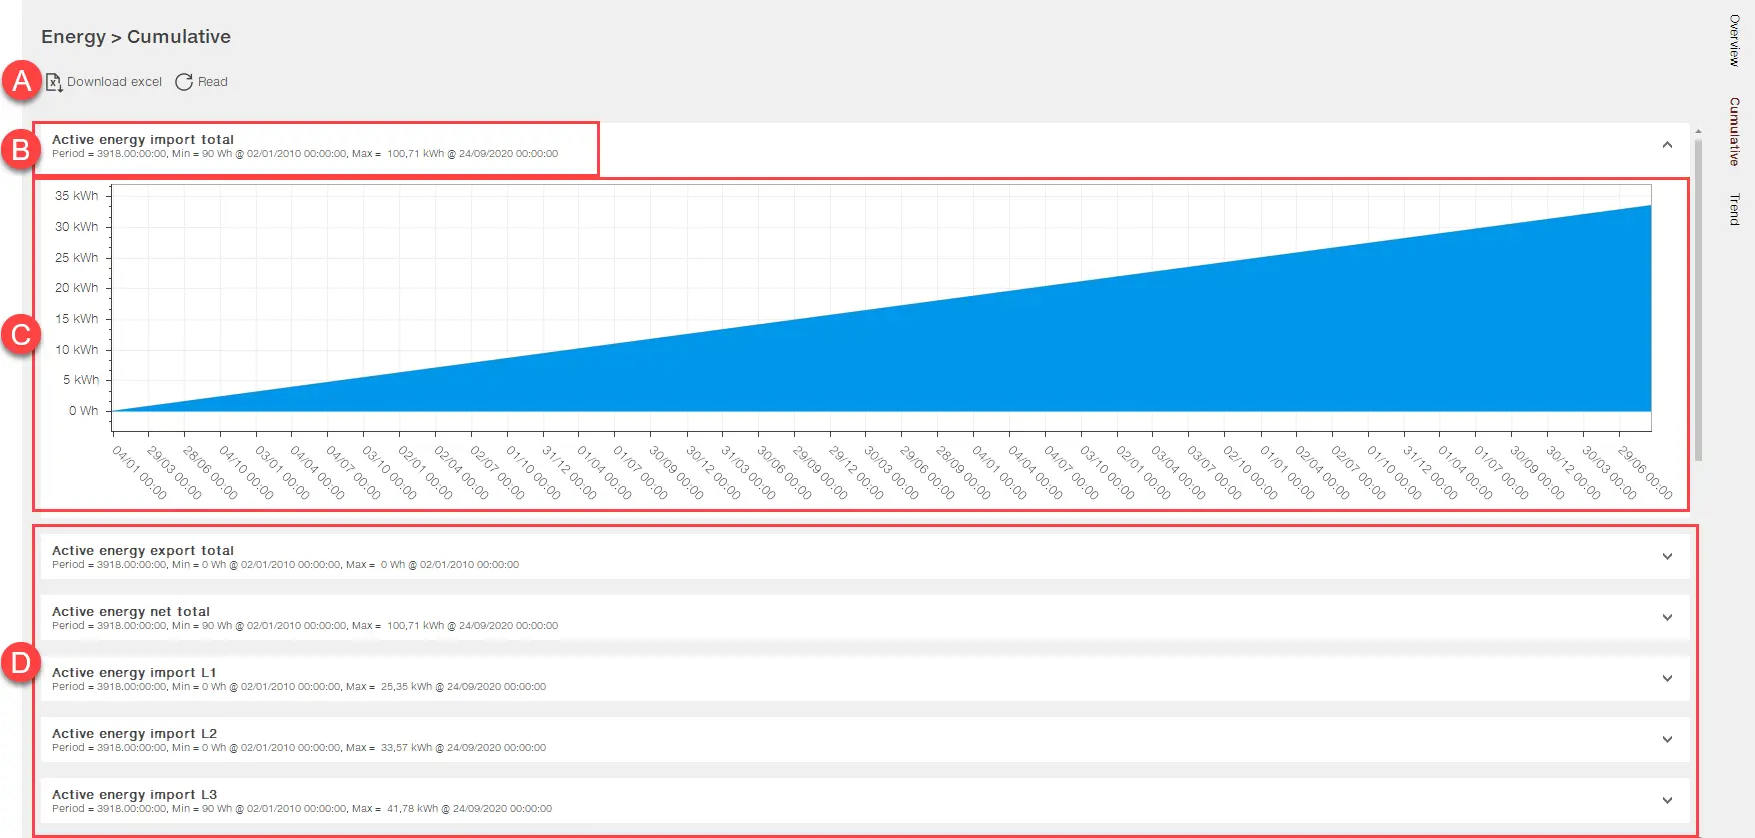Click the vertical scrollbar thumb

pyautogui.click(x=1698, y=300)
